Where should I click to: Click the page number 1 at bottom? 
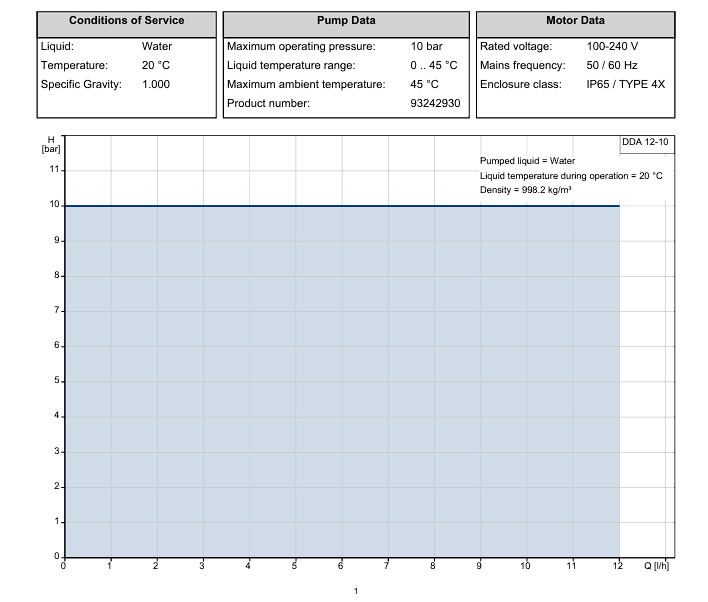[x=355, y=591]
